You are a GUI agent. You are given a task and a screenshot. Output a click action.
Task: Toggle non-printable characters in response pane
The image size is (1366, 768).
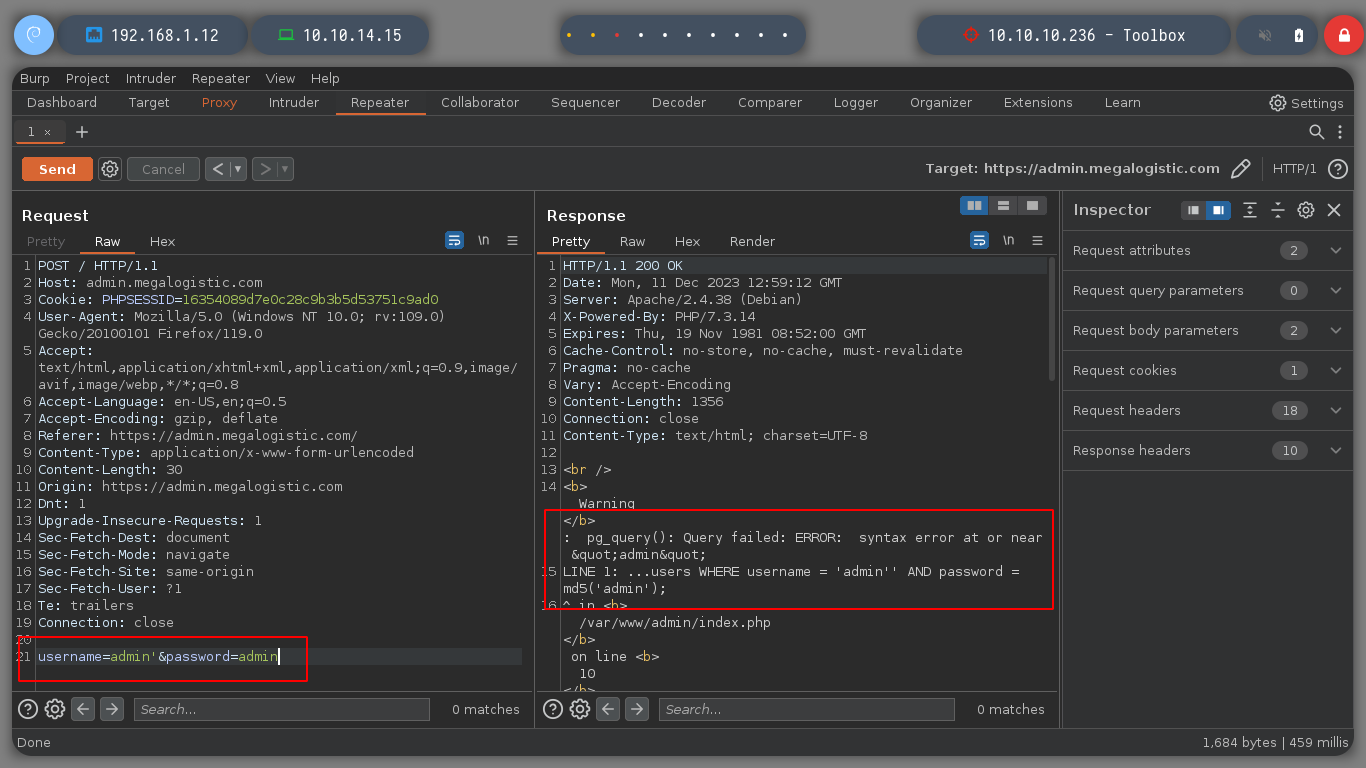(1009, 241)
